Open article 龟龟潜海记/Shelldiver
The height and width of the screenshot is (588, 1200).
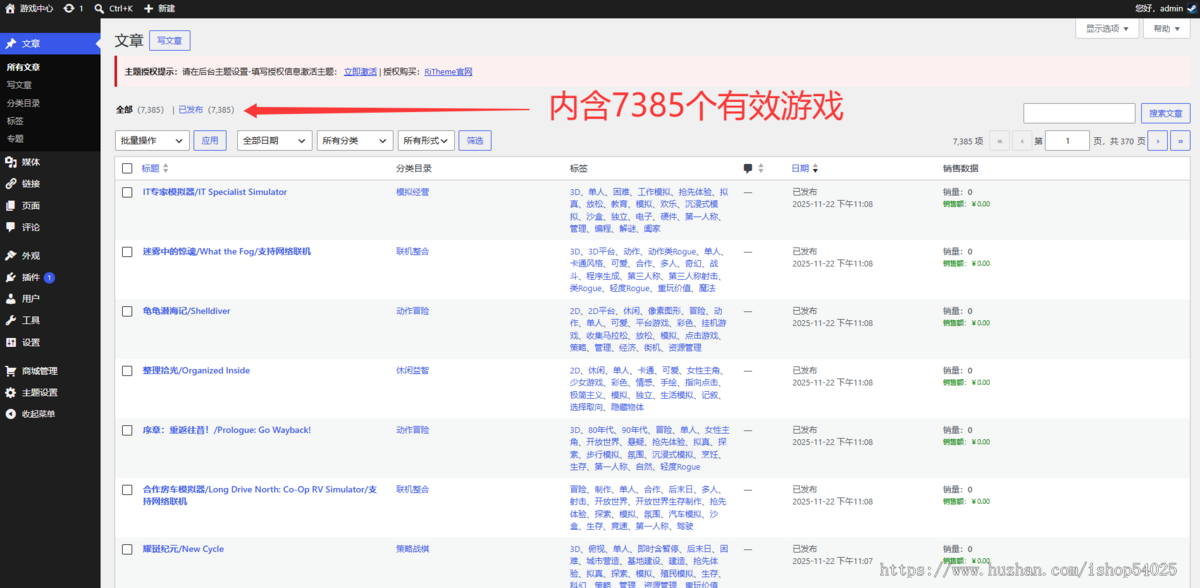pyautogui.click(x=187, y=311)
